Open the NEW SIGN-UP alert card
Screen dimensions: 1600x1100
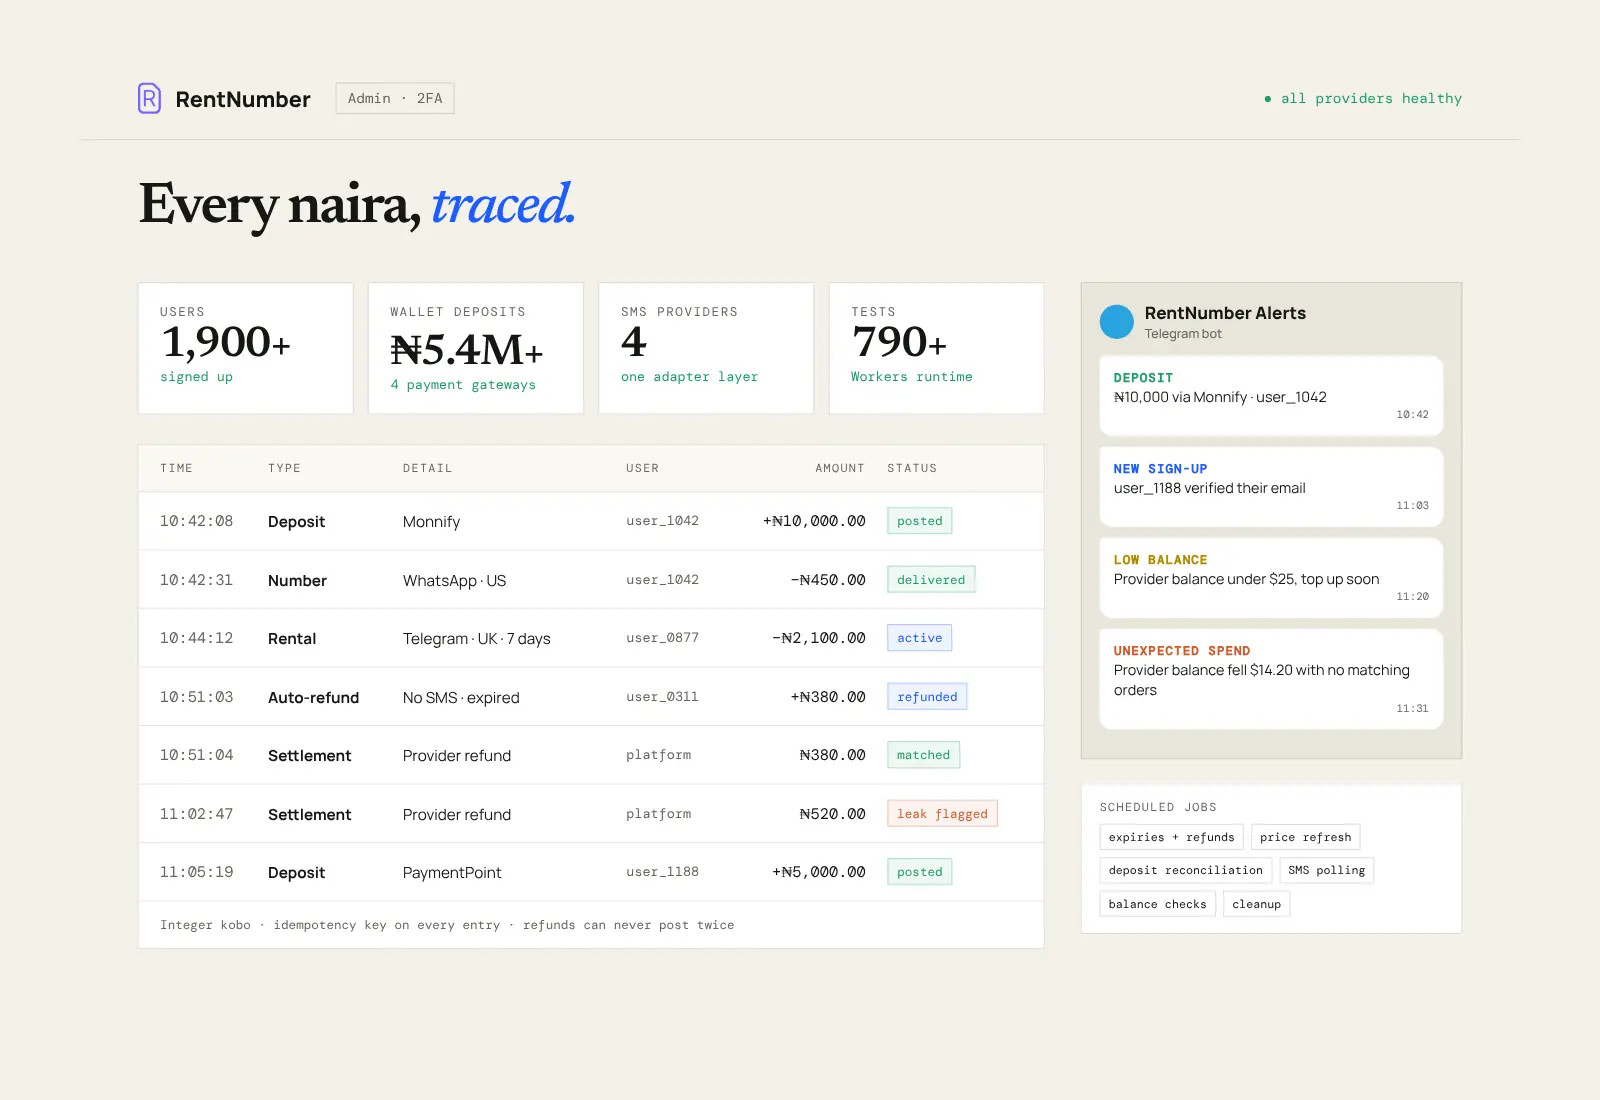pos(1271,487)
